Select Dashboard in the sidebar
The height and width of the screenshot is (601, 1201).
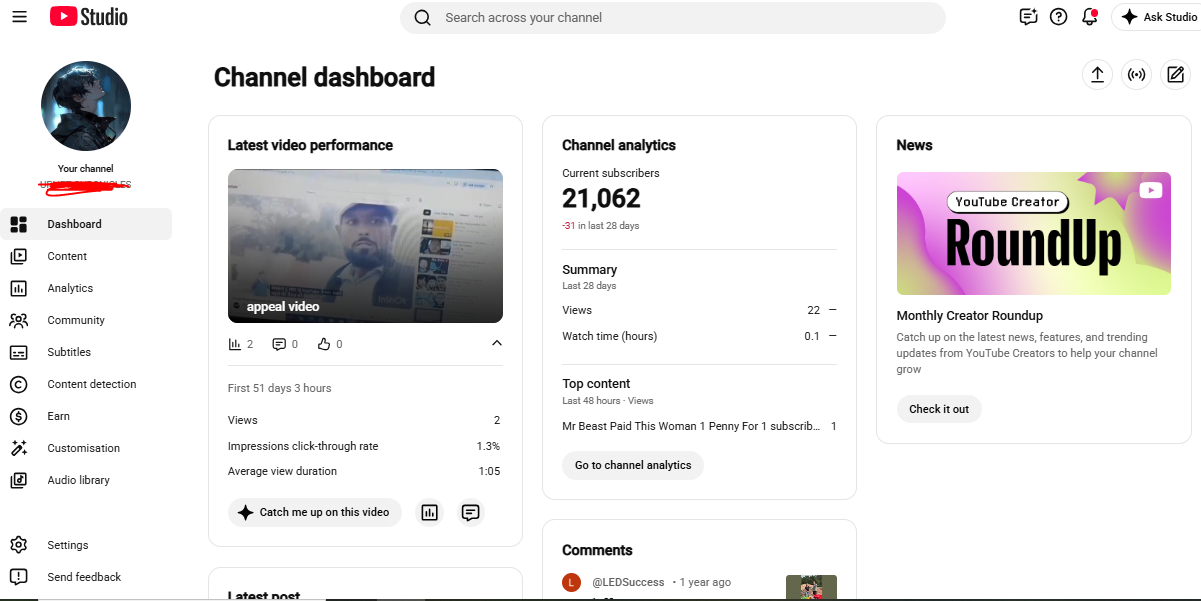[86, 224]
